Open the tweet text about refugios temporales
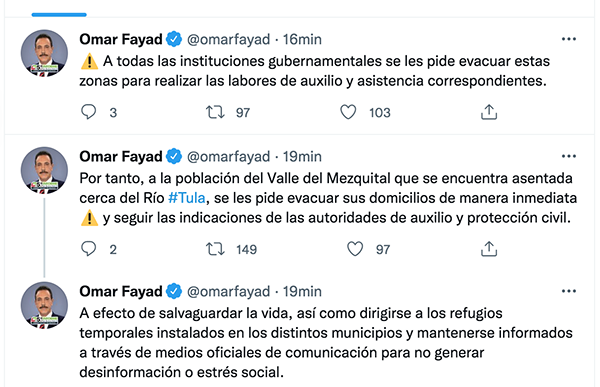600x387 pixels. 326,343
